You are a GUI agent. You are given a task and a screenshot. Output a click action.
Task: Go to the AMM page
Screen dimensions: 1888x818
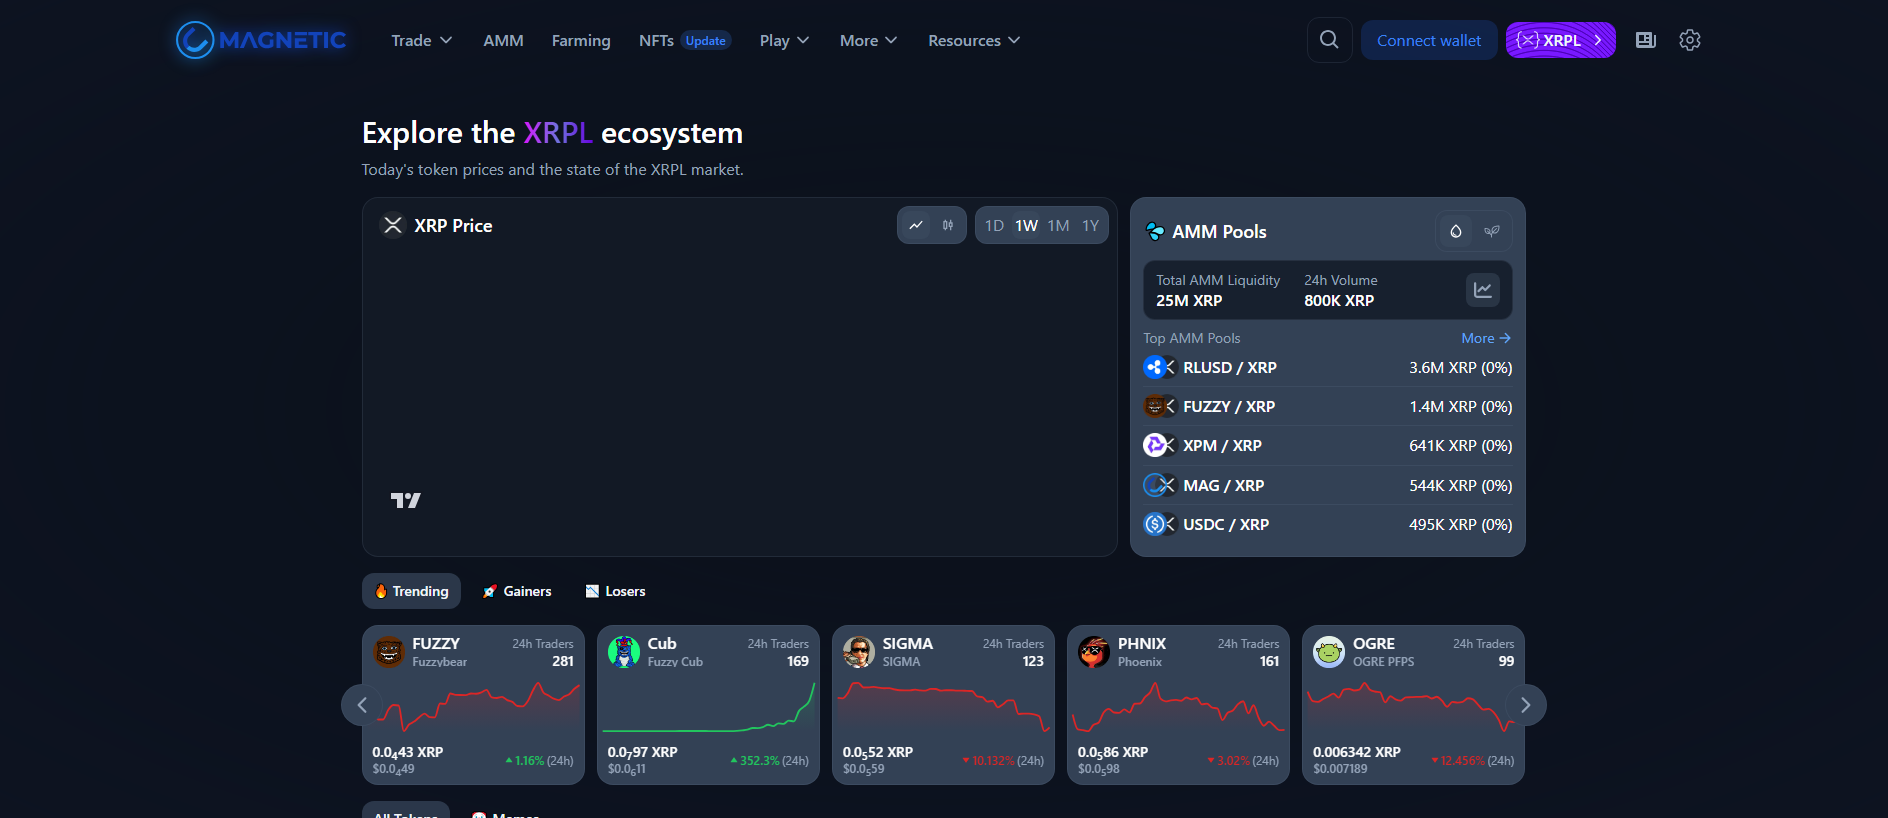tap(503, 40)
